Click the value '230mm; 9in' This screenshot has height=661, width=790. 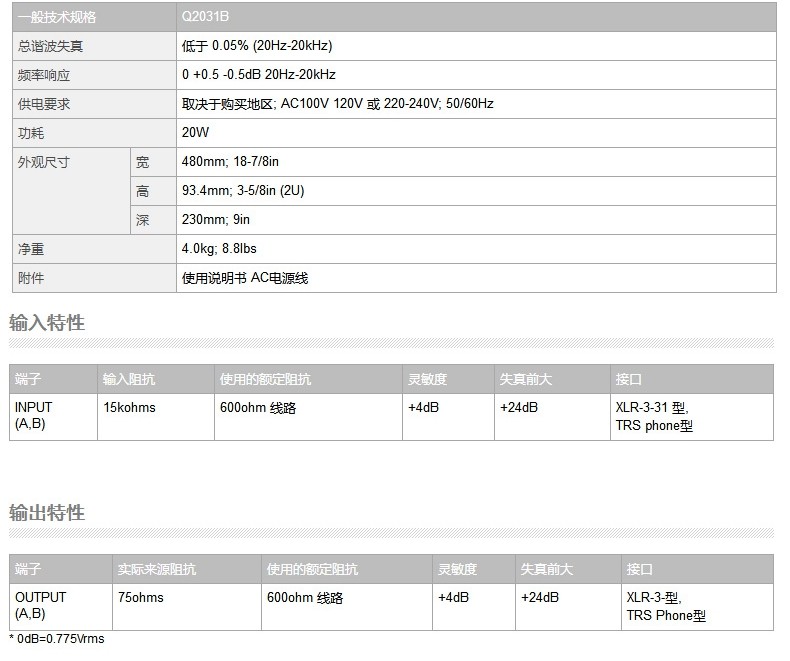pos(216,220)
